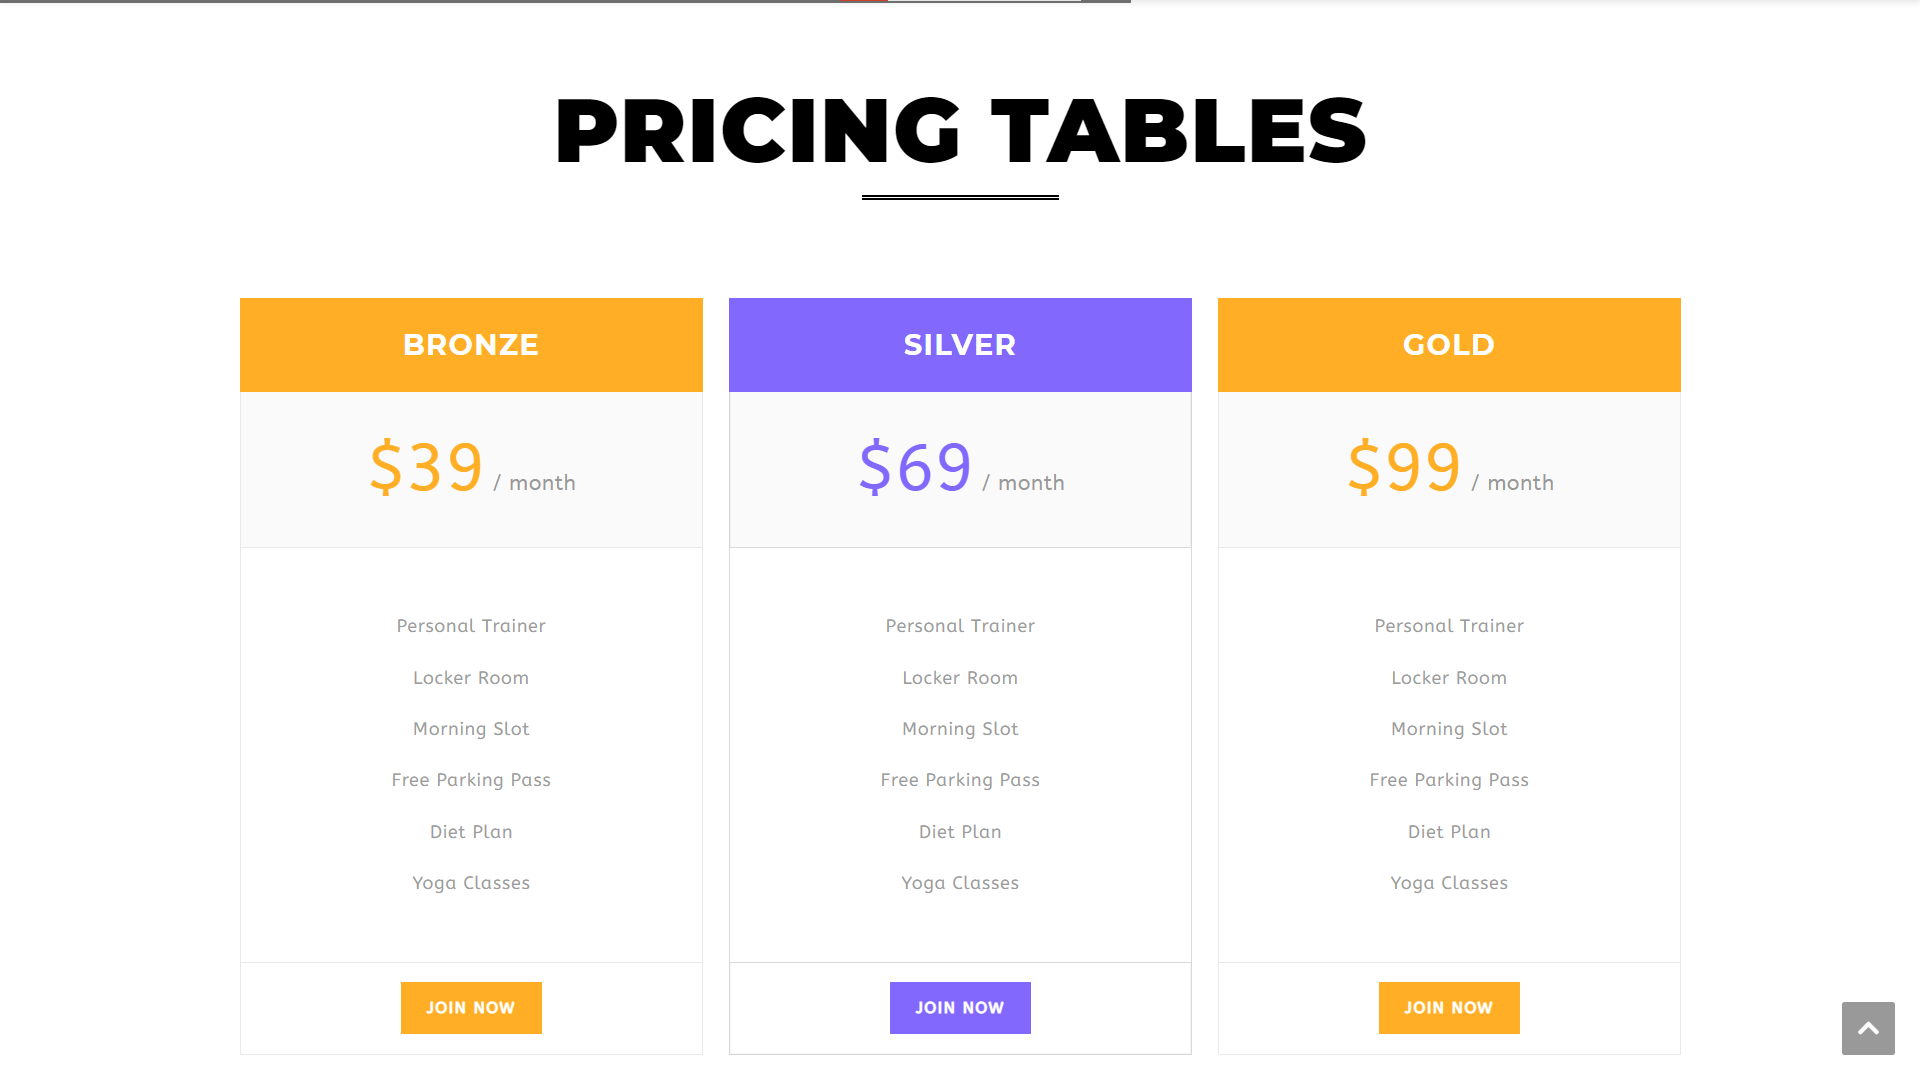Click Personal Trainer in the Gold plan

[x=1449, y=626]
